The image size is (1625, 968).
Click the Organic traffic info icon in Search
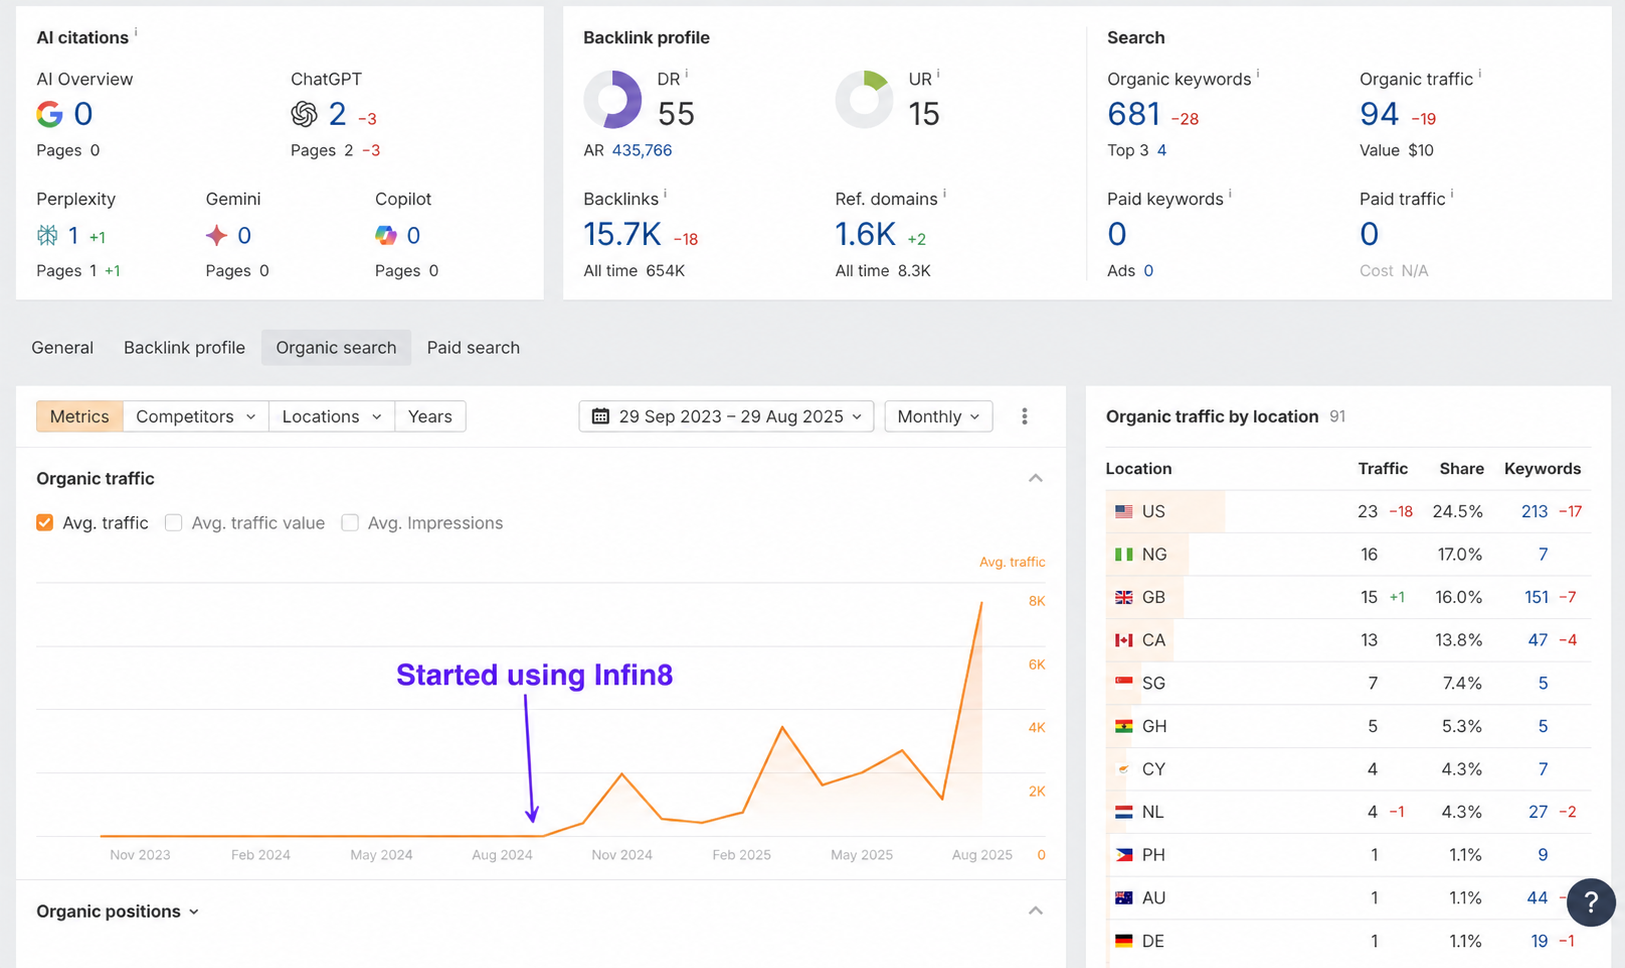pos(1480,74)
